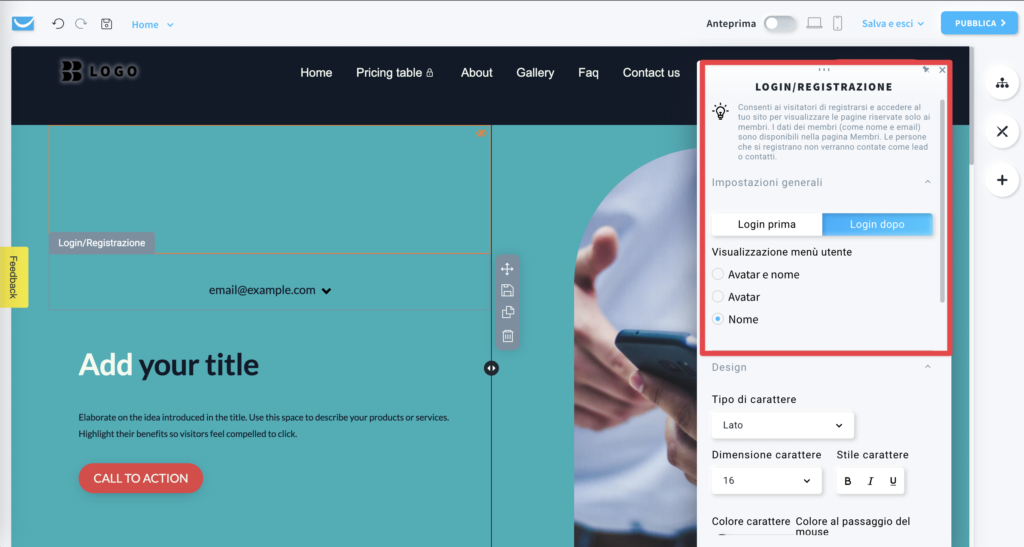Open the Tipo di carattere Lato dropdown
The width and height of the screenshot is (1024, 547).
pyautogui.click(x=782, y=425)
